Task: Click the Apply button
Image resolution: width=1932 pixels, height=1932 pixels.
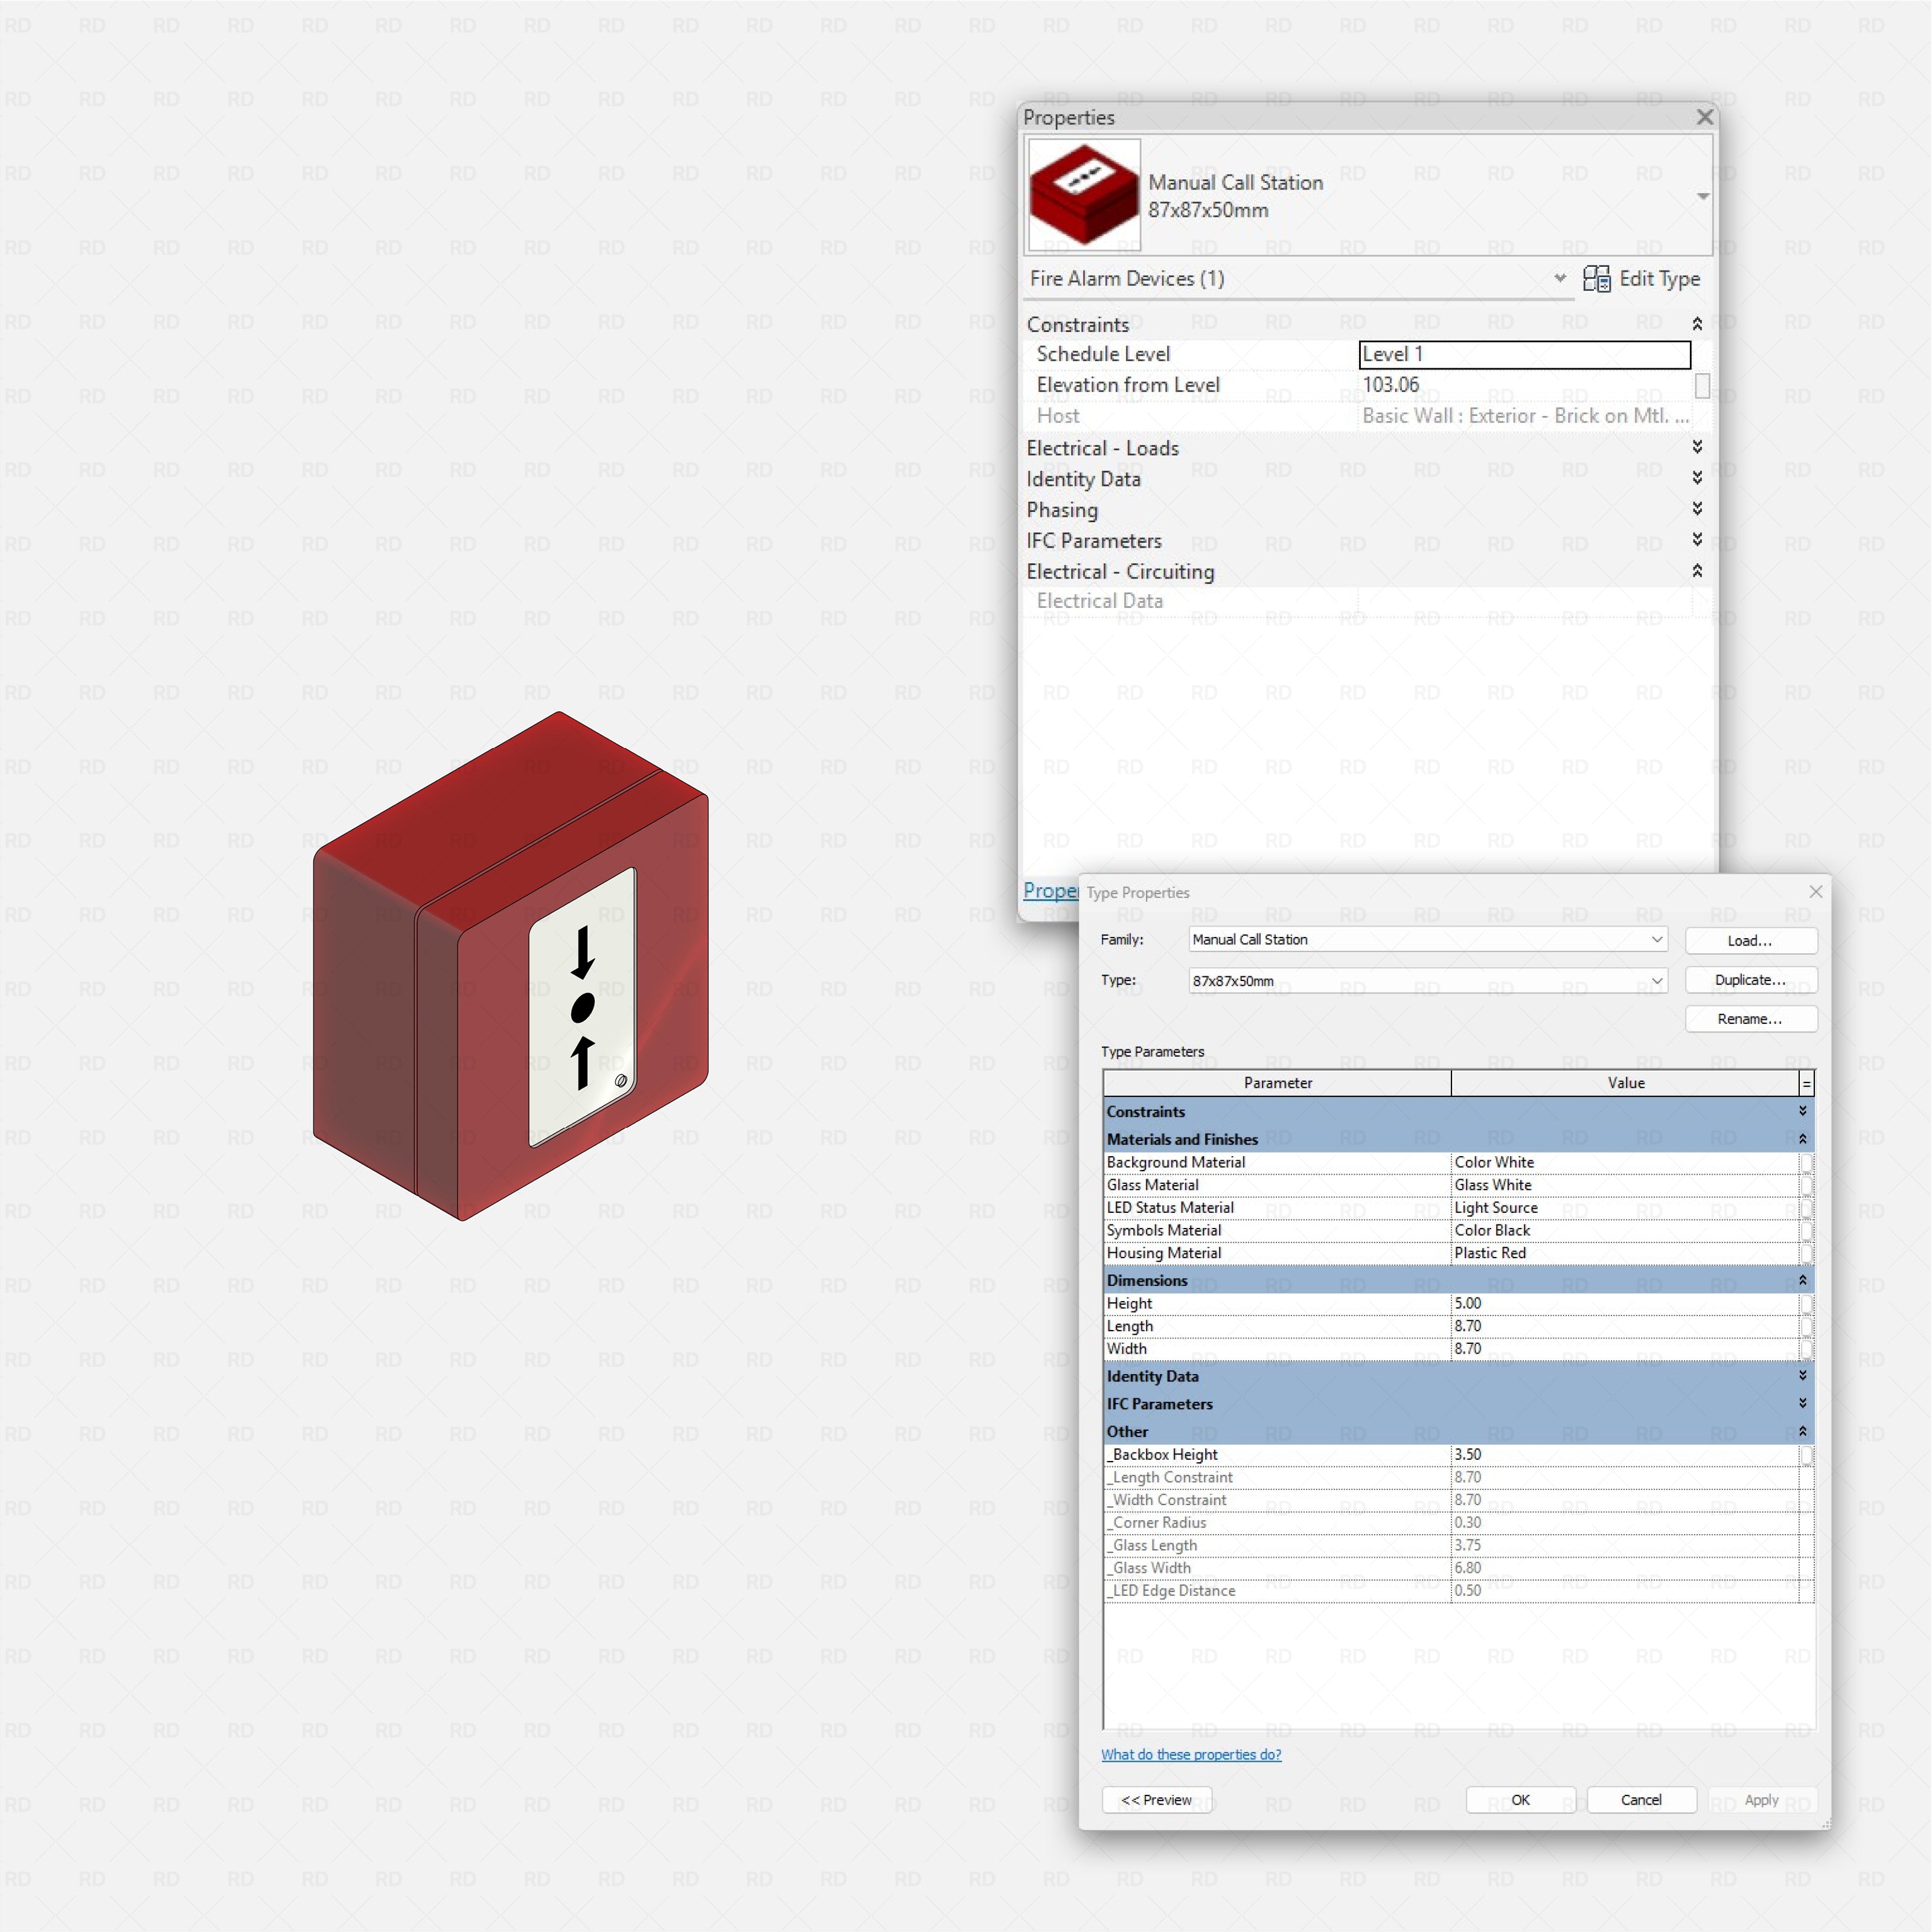Action: coord(1761,1799)
